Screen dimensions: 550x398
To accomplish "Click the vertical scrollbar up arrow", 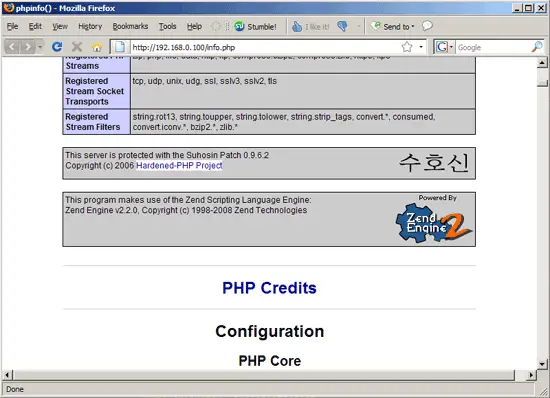I will click(x=542, y=62).
